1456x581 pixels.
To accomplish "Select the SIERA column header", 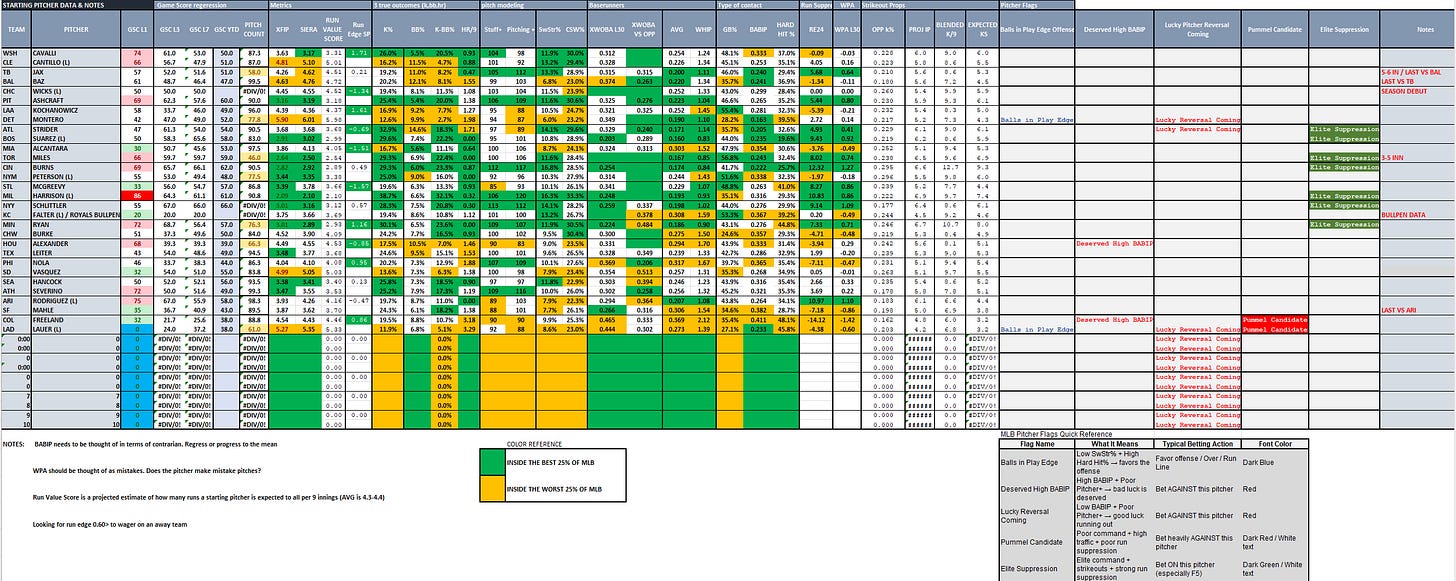I will 309,31.
